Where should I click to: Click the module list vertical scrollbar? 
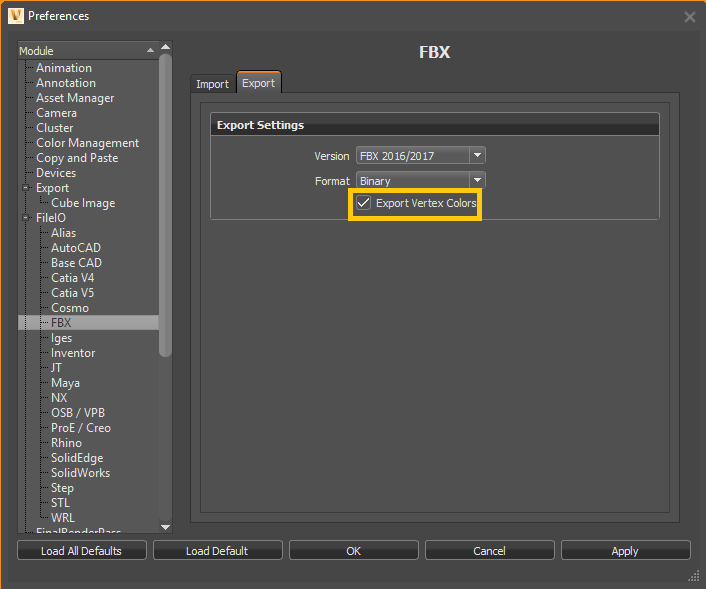tap(166, 200)
